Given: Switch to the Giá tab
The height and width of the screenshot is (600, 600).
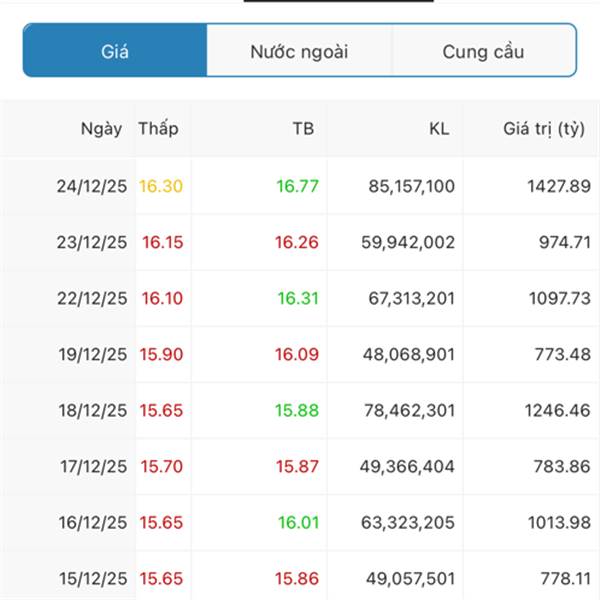Looking at the screenshot, I should point(115,51).
